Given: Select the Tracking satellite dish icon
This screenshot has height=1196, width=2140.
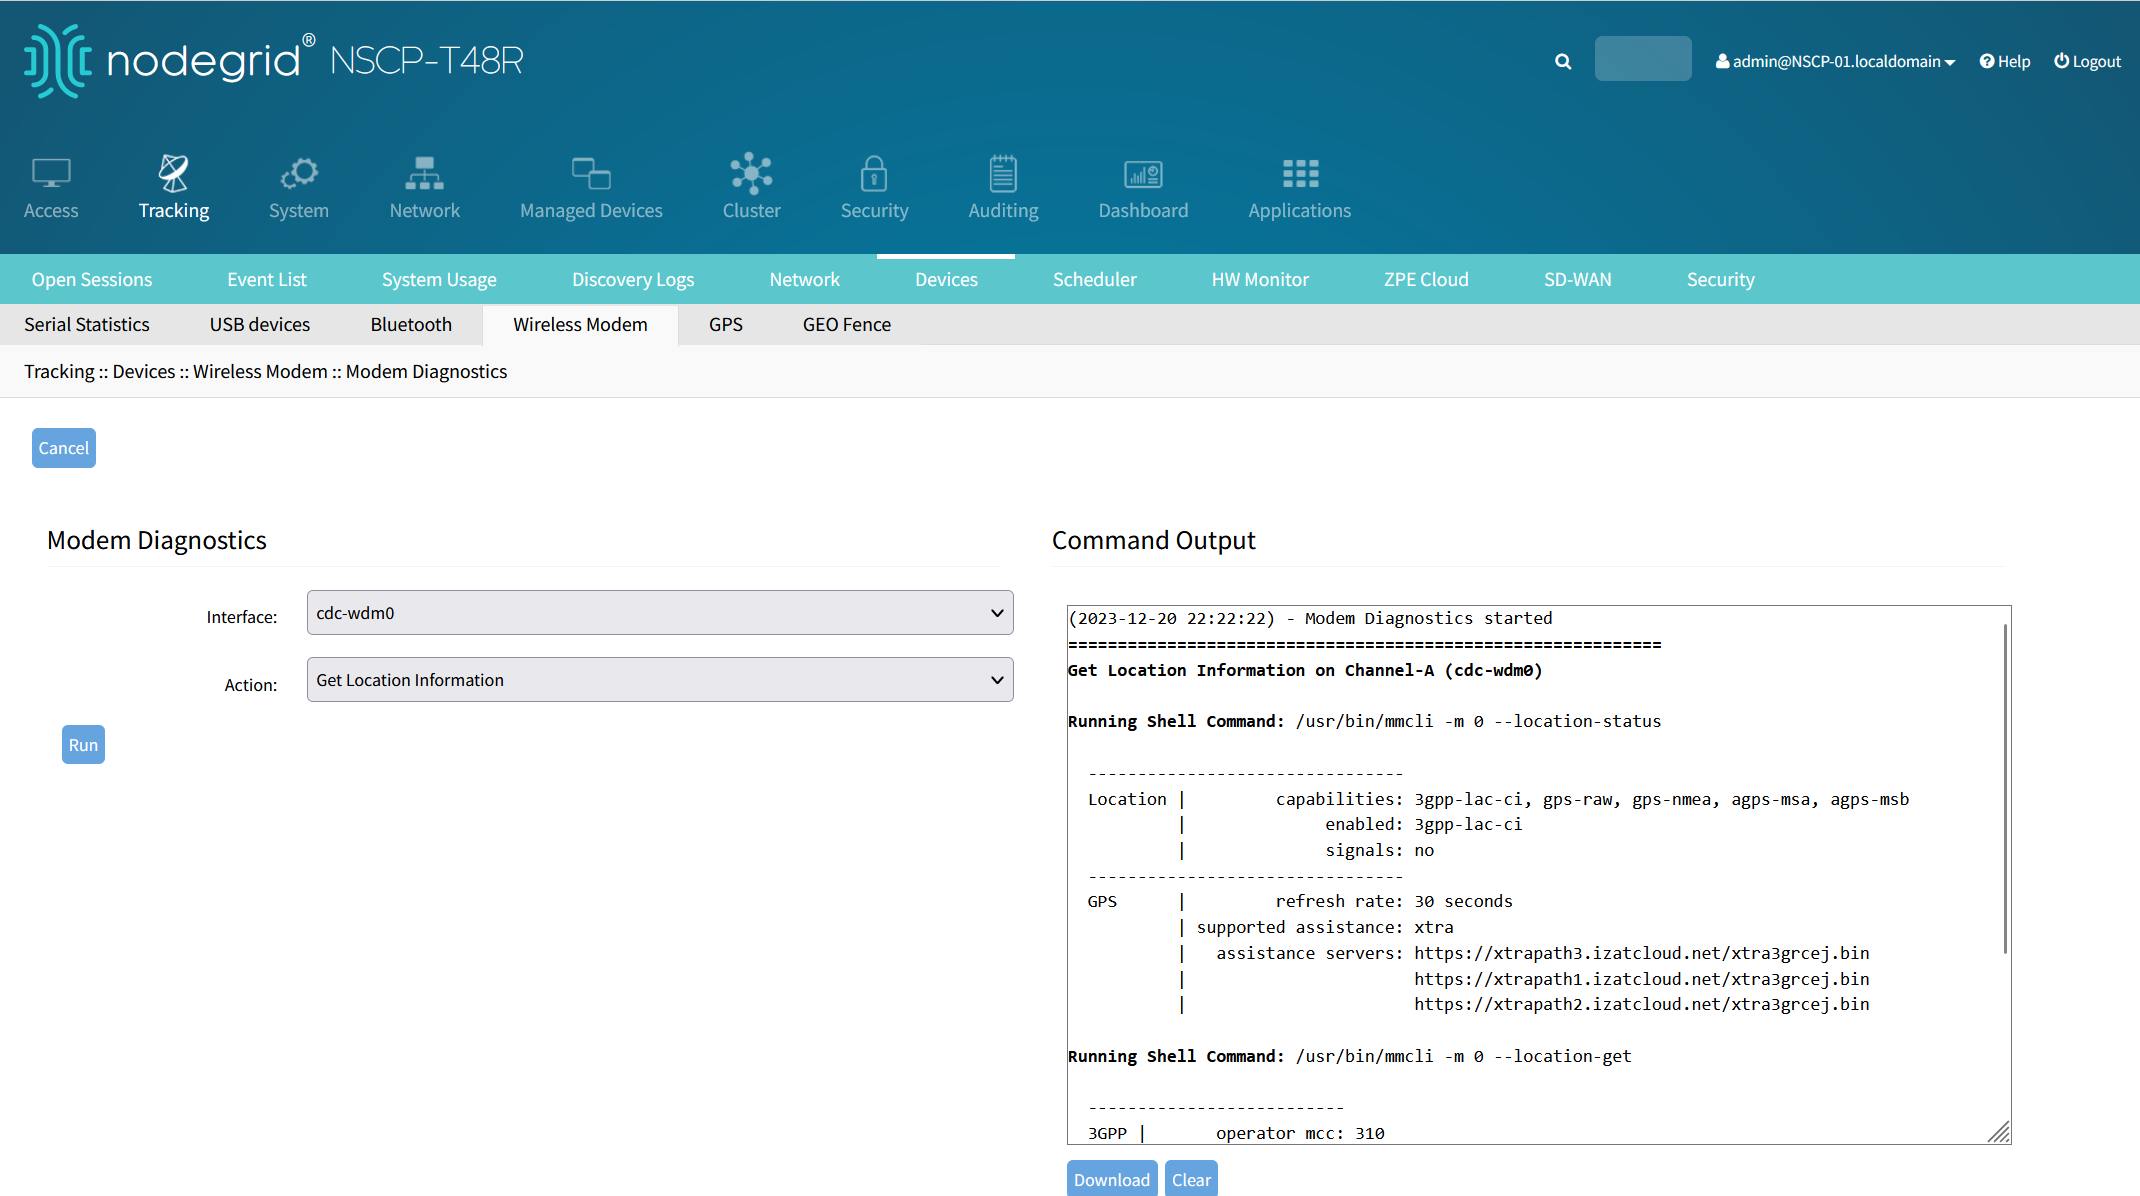Looking at the screenshot, I should tap(174, 174).
